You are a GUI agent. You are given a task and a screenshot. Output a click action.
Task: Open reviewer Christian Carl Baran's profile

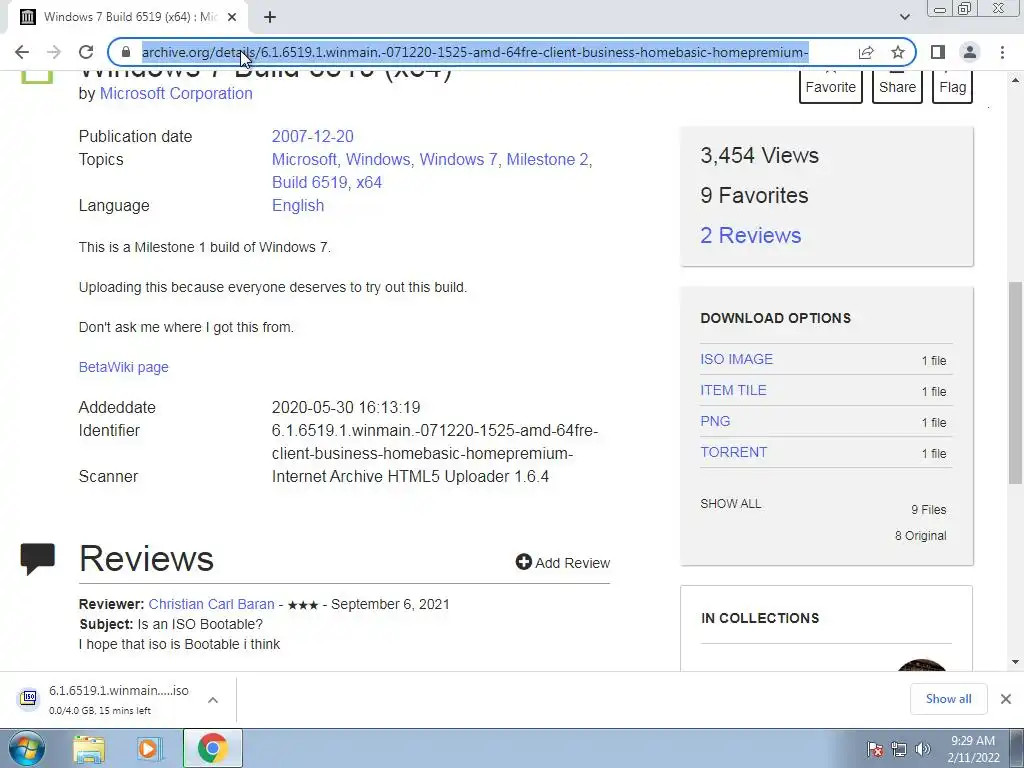click(x=211, y=604)
